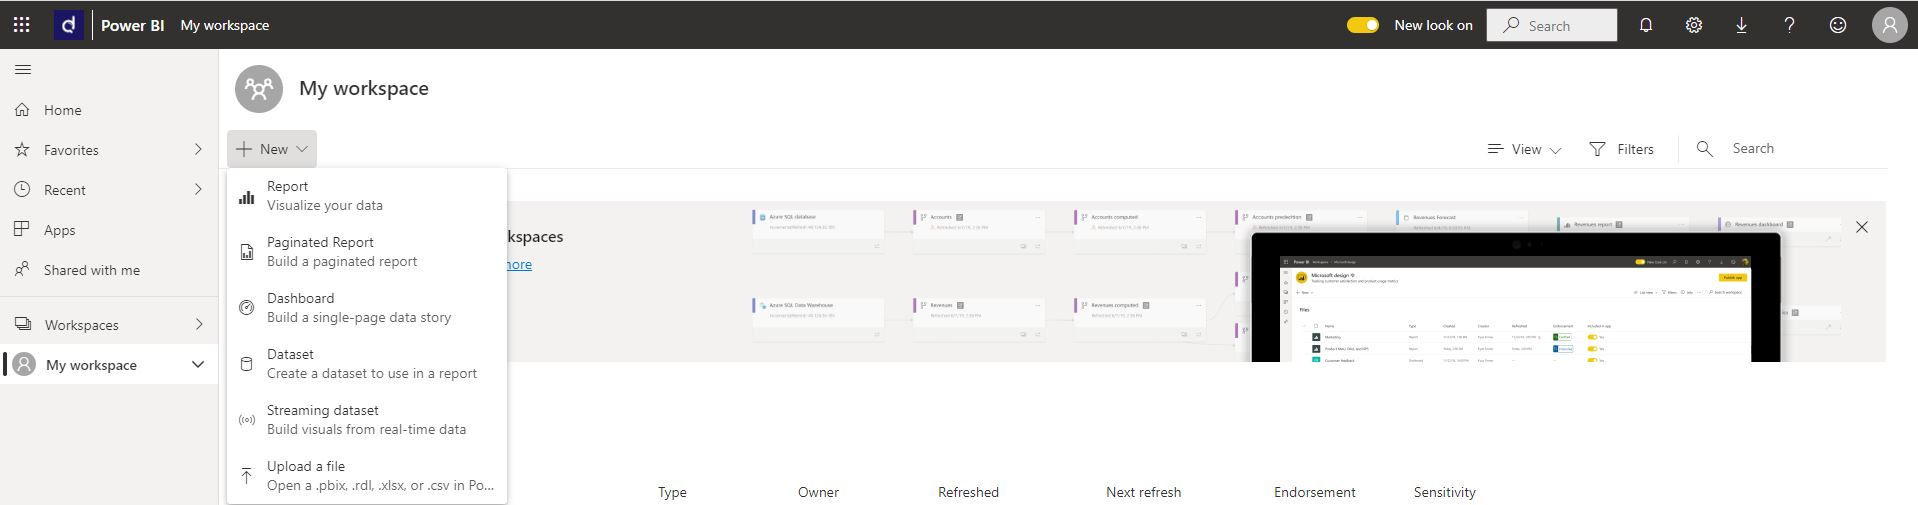The image size is (1918, 505).
Task: Sort by Owner column header
Action: [818, 492]
